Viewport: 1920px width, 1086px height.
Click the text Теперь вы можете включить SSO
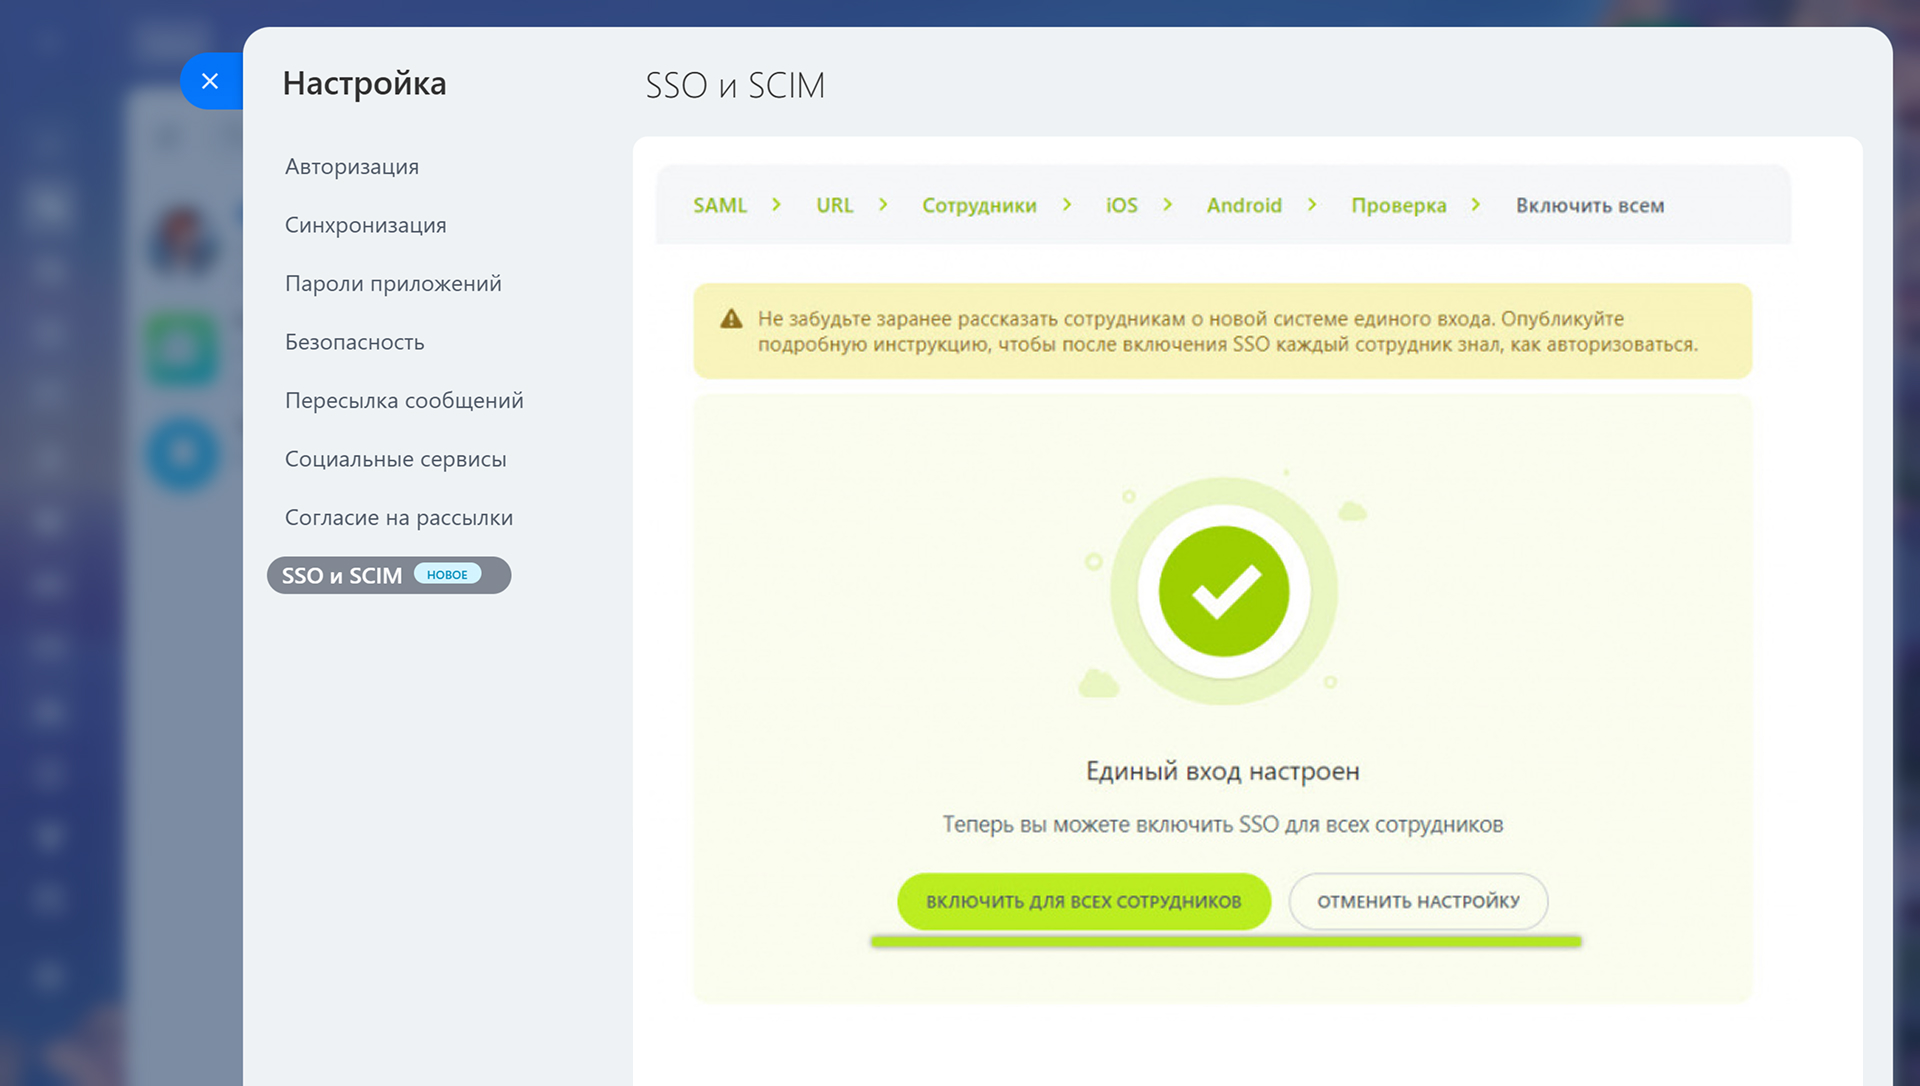coord(1222,824)
